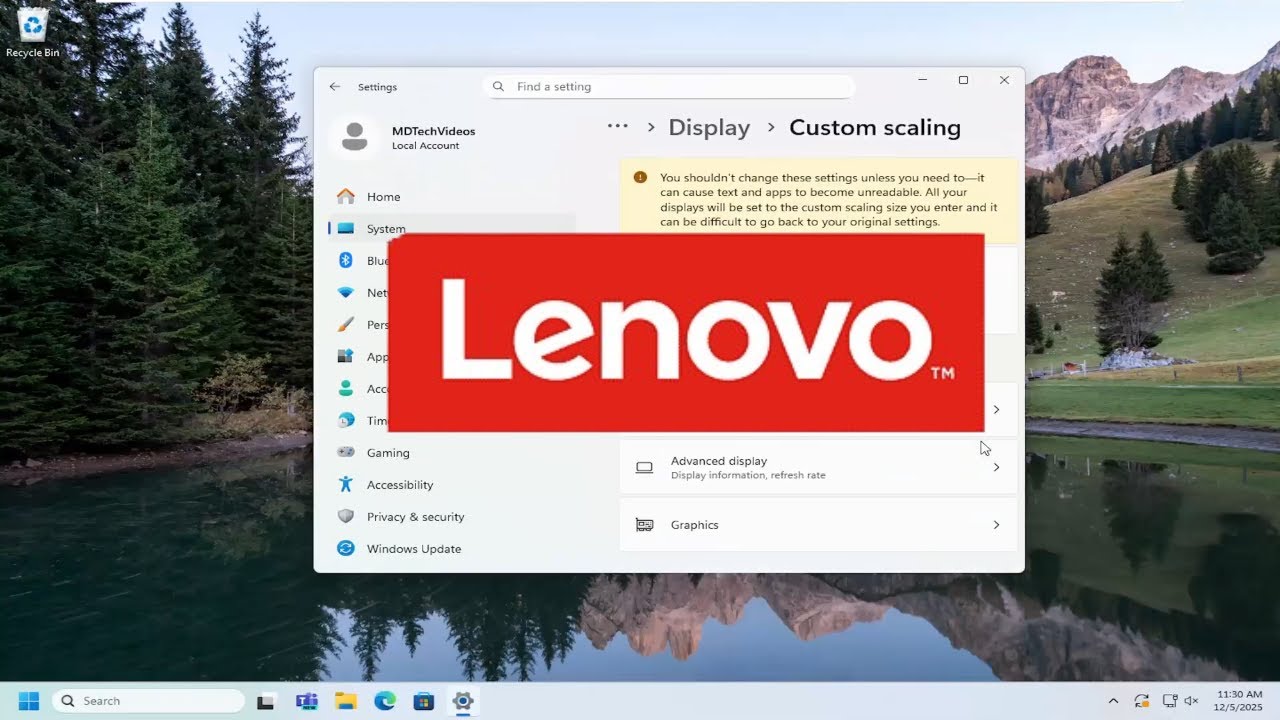Maximize the Settings window

[963, 80]
